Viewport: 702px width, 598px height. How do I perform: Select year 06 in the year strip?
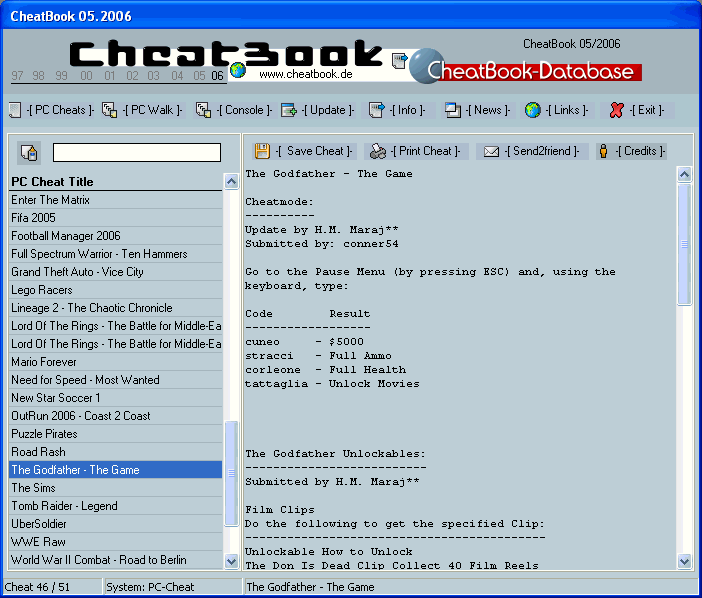(x=218, y=76)
